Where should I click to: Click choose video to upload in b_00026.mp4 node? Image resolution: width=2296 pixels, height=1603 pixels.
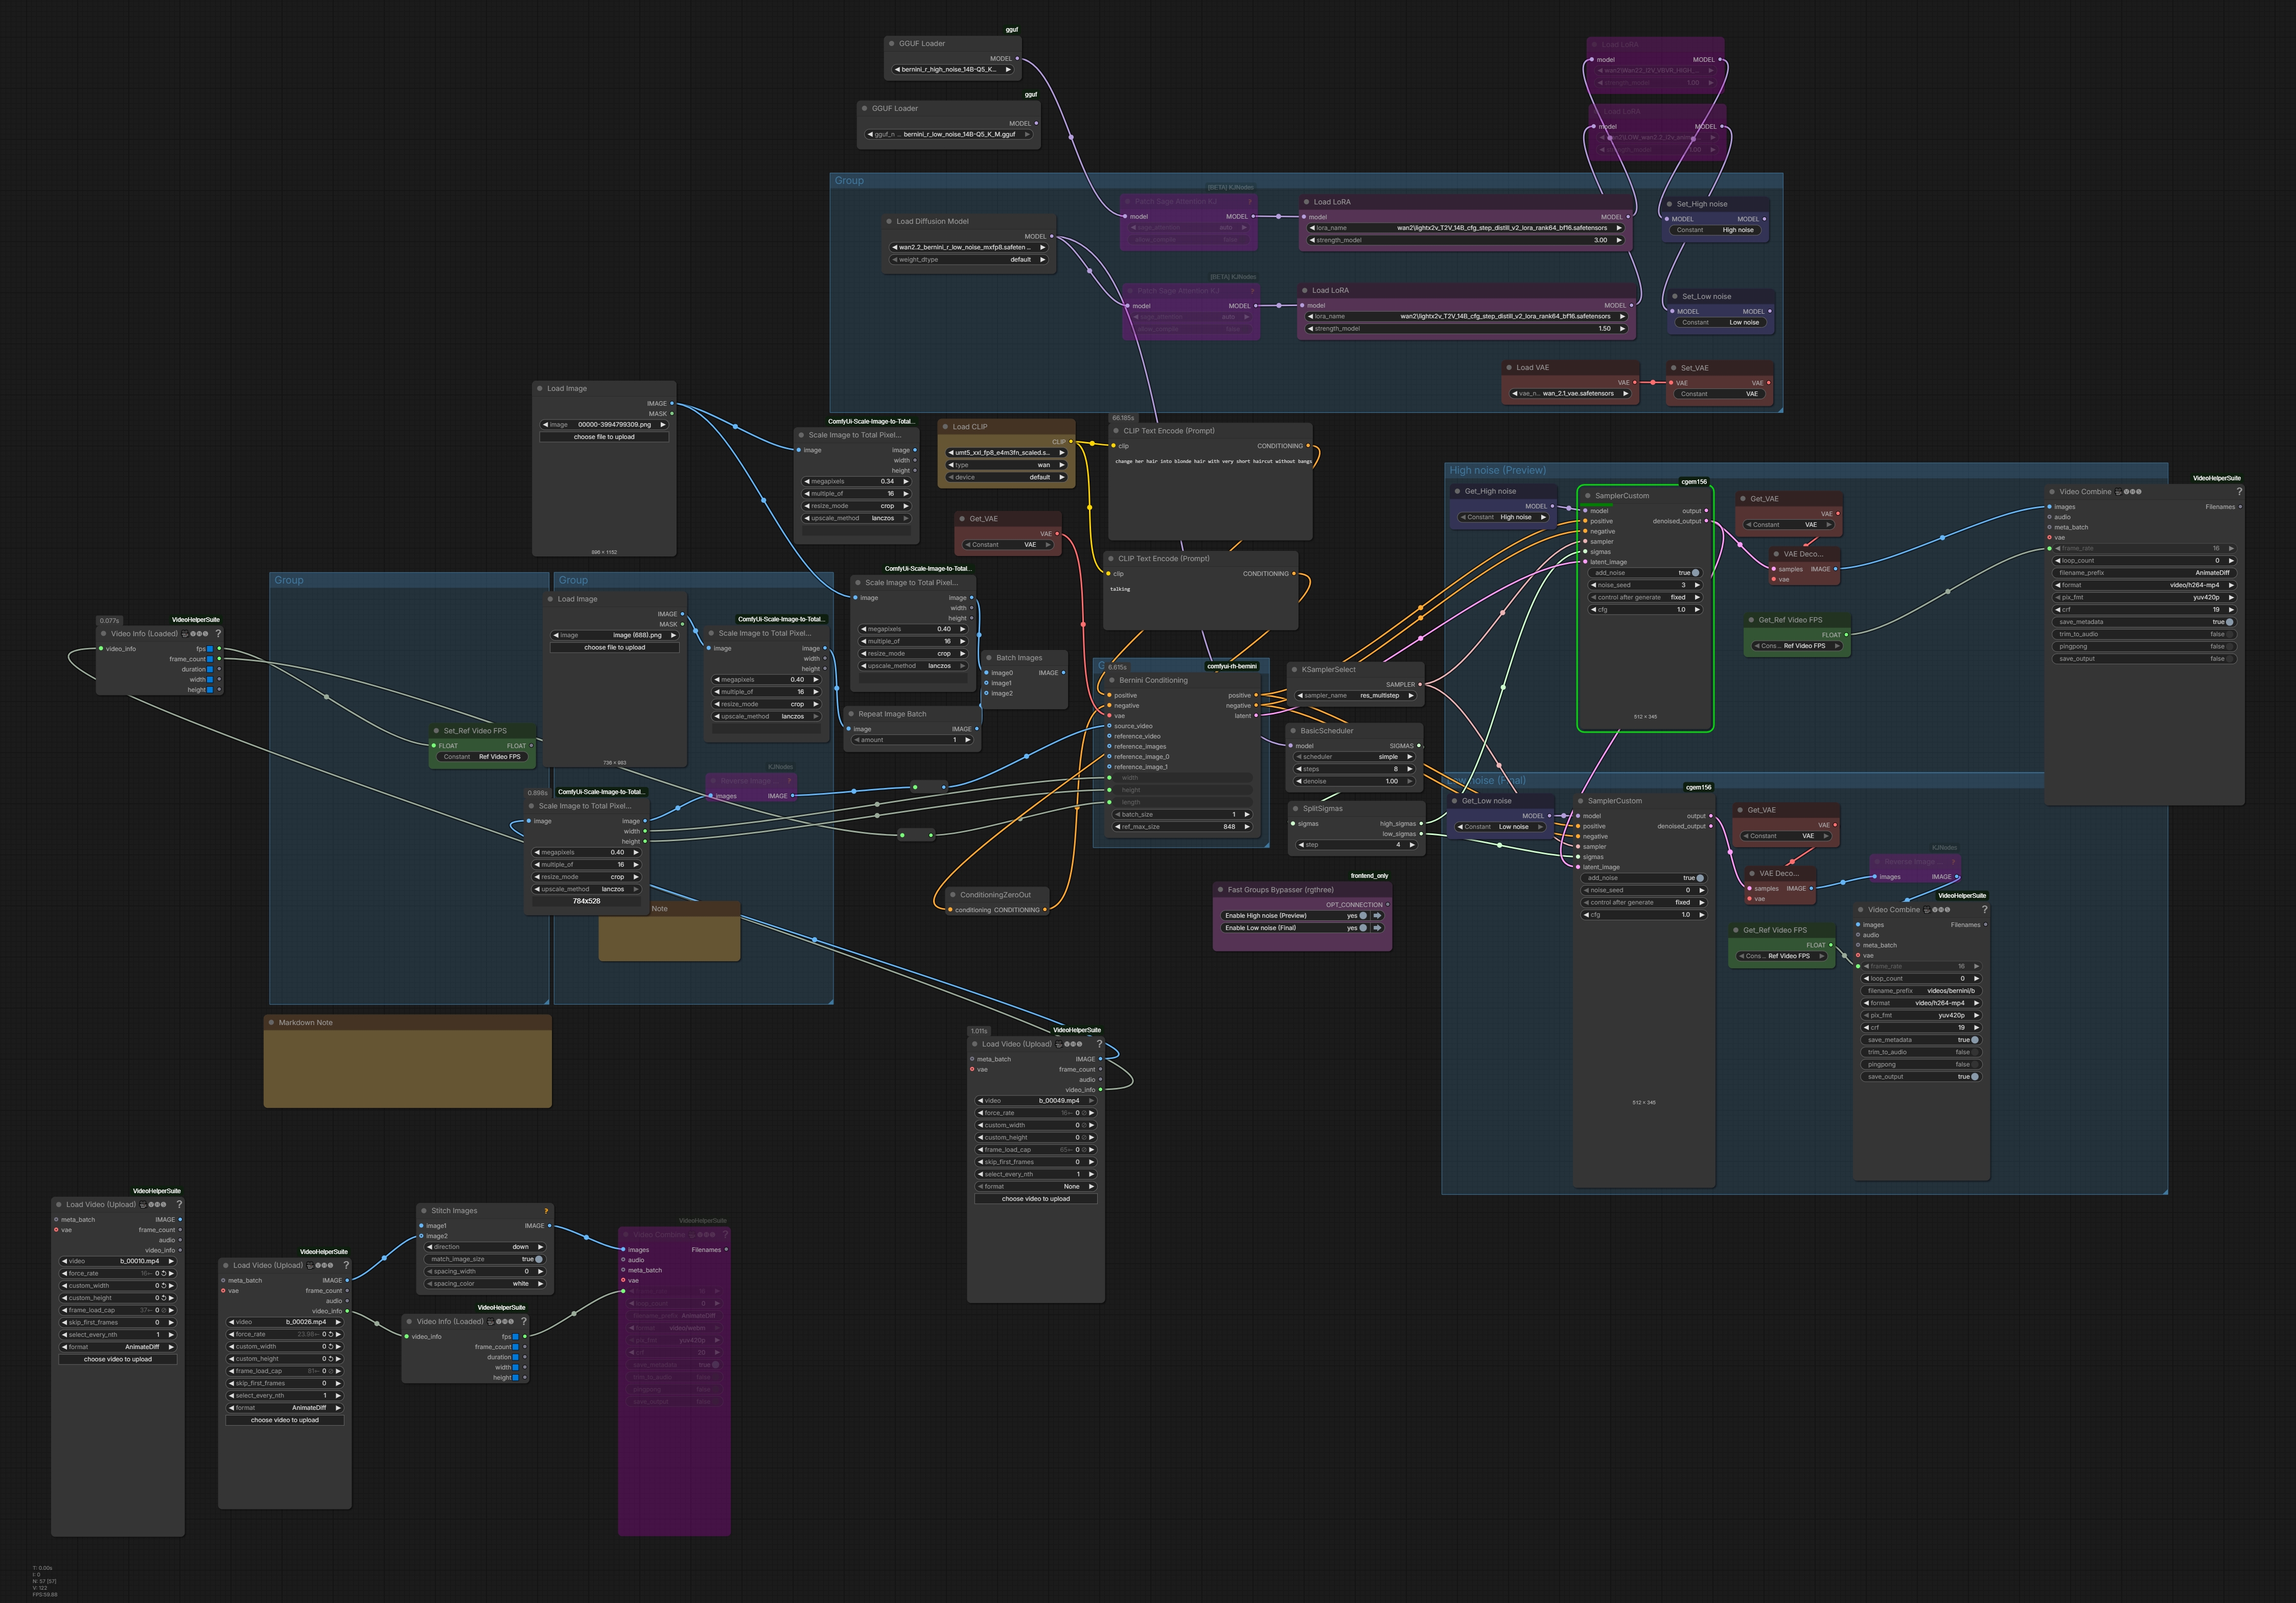click(285, 1421)
